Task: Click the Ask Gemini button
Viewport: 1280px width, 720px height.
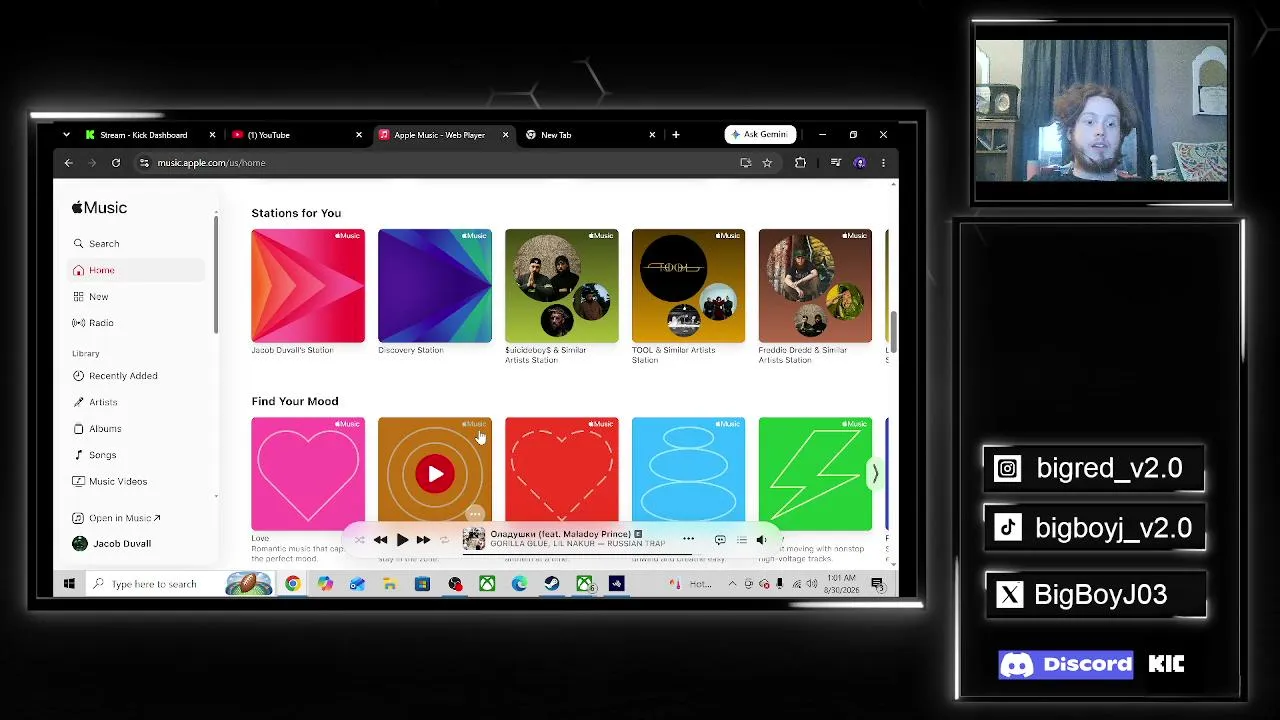Action: [760, 134]
